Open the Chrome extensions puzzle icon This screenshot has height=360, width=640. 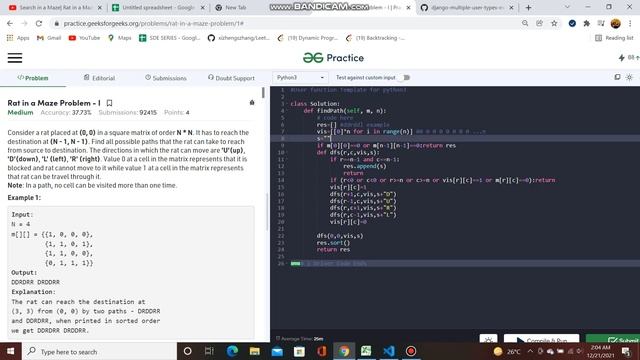[587, 24]
